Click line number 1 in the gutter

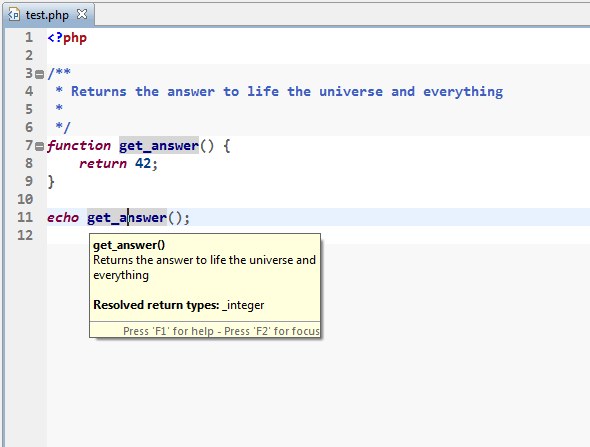click(29, 37)
